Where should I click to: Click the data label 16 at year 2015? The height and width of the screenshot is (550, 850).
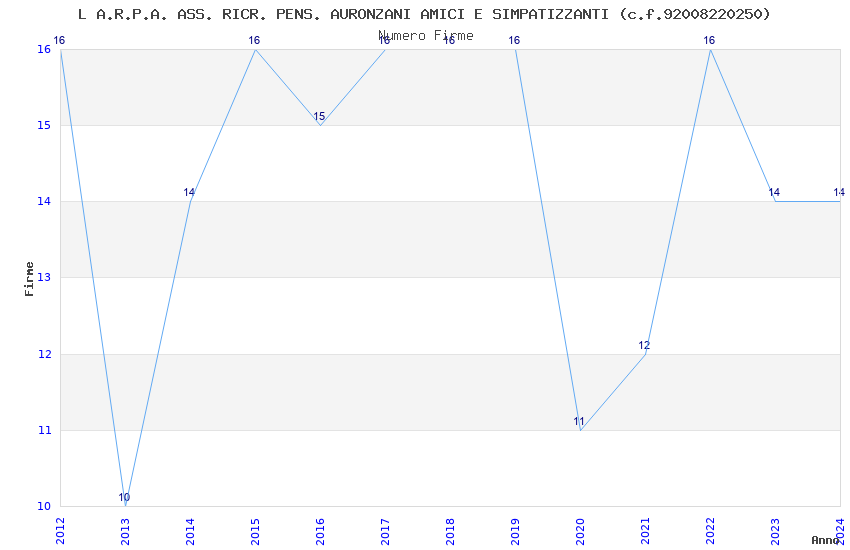(x=254, y=40)
